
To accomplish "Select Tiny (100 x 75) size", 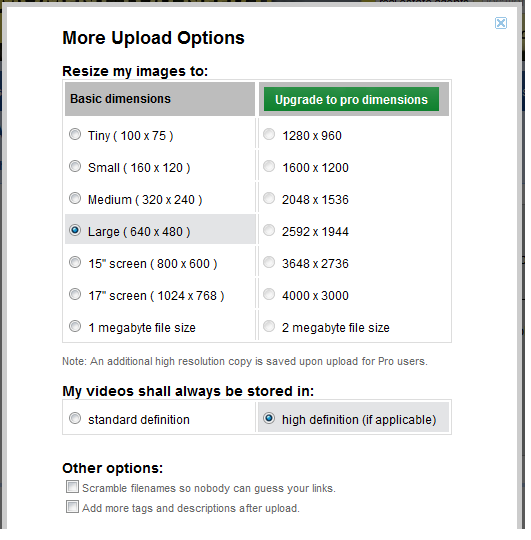I will click(x=75, y=134).
